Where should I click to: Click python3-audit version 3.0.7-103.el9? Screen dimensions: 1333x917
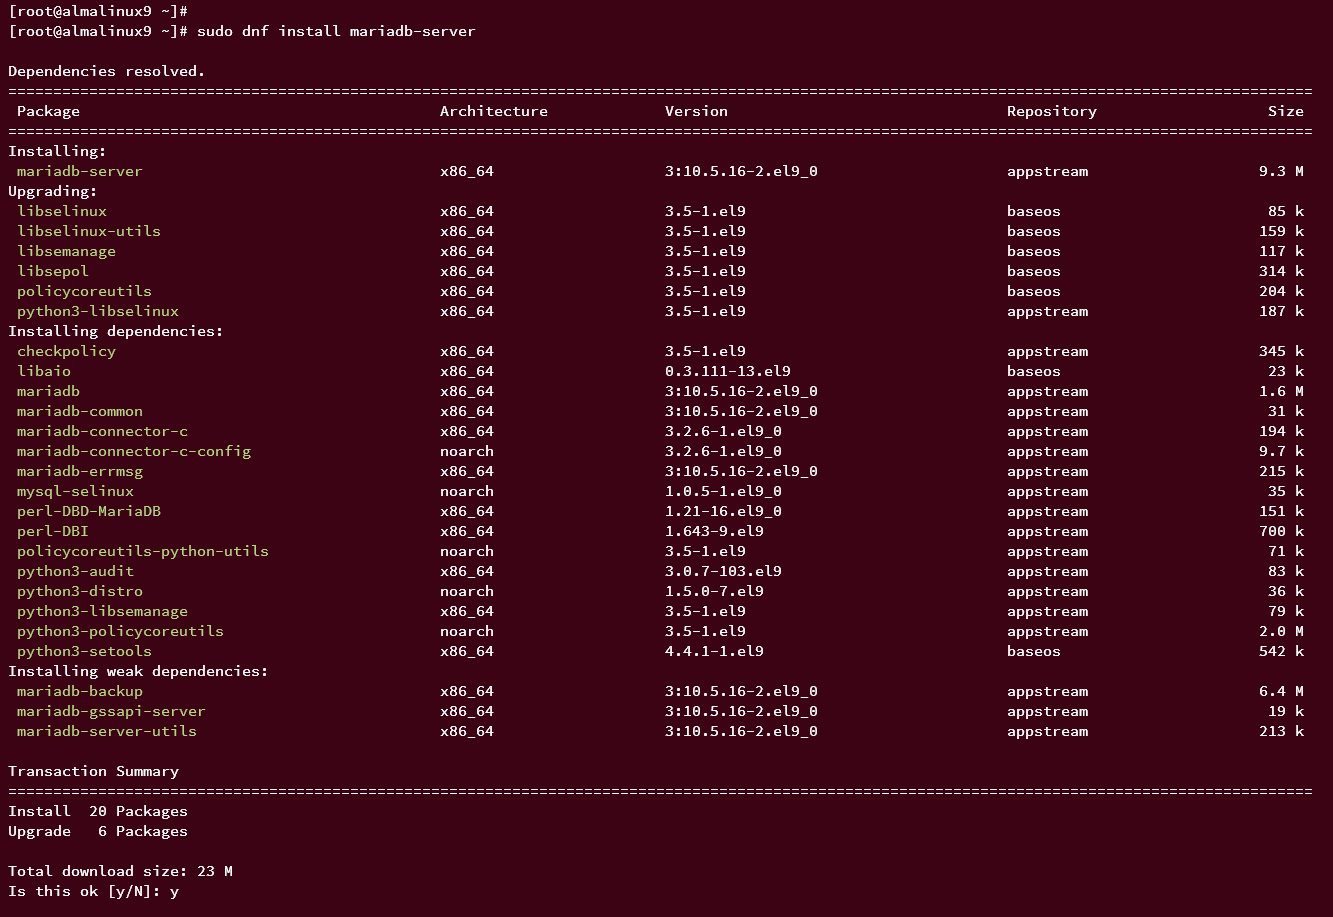[x=723, y=571]
